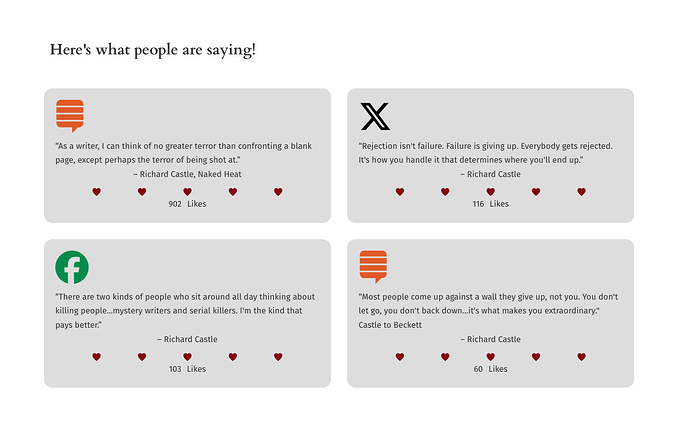Click first heart in the 902 Likes card
Image resolution: width=690 pixels, height=436 pixels.
(x=97, y=192)
